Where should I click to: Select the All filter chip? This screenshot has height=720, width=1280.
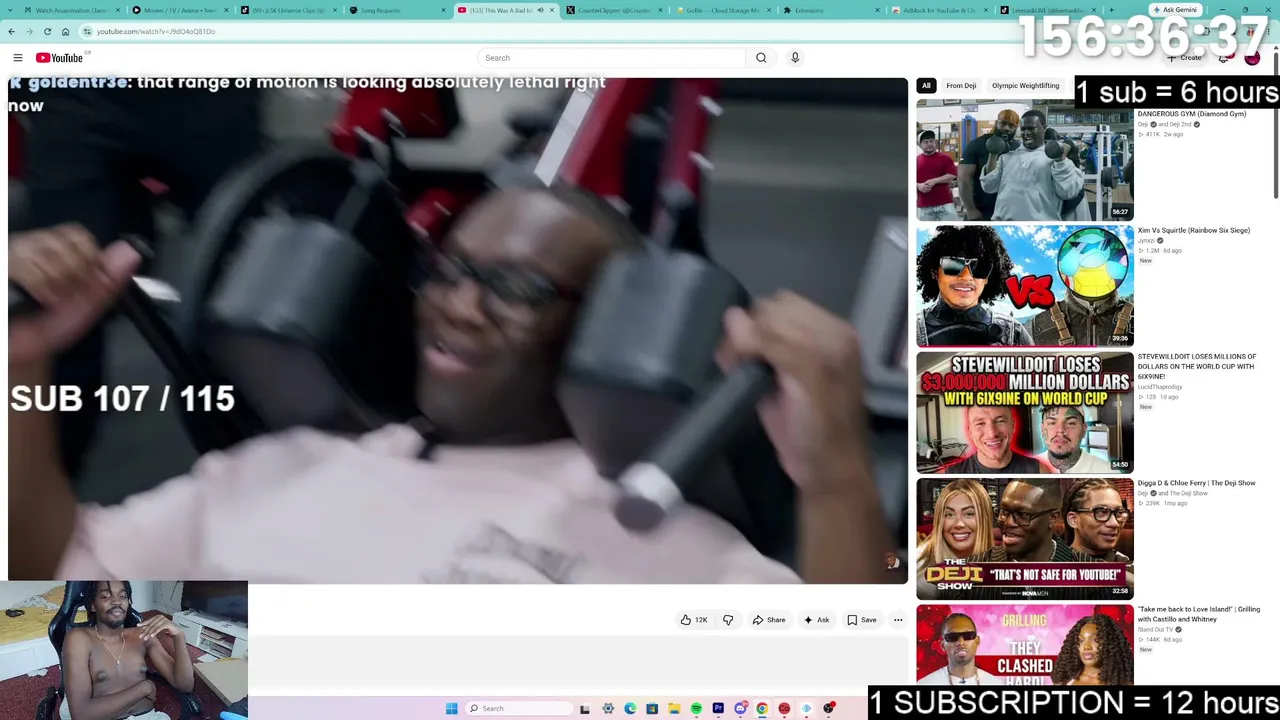[926, 86]
